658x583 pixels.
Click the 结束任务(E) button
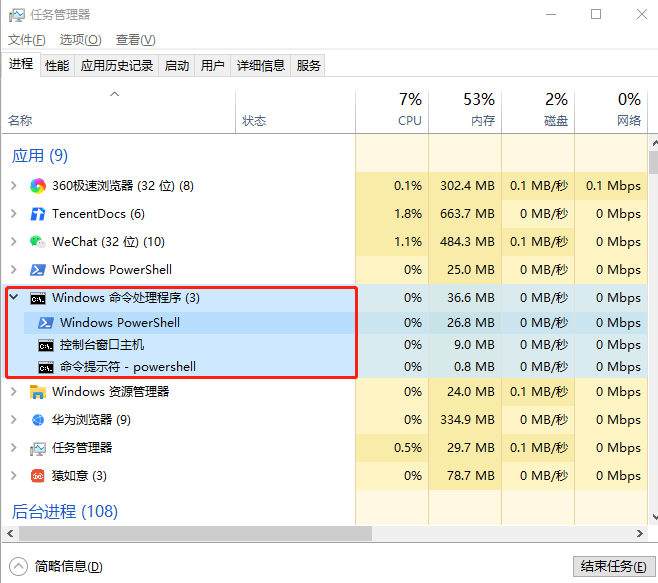(614, 567)
